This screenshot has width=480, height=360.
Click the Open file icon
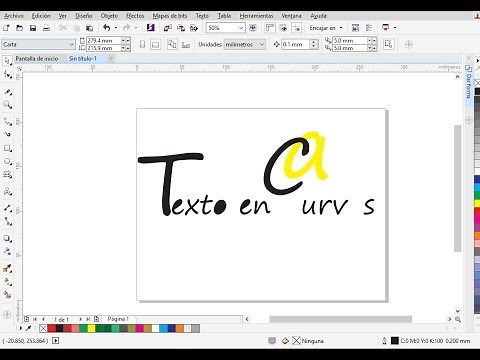pyautogui.click(x=20, y=28)
